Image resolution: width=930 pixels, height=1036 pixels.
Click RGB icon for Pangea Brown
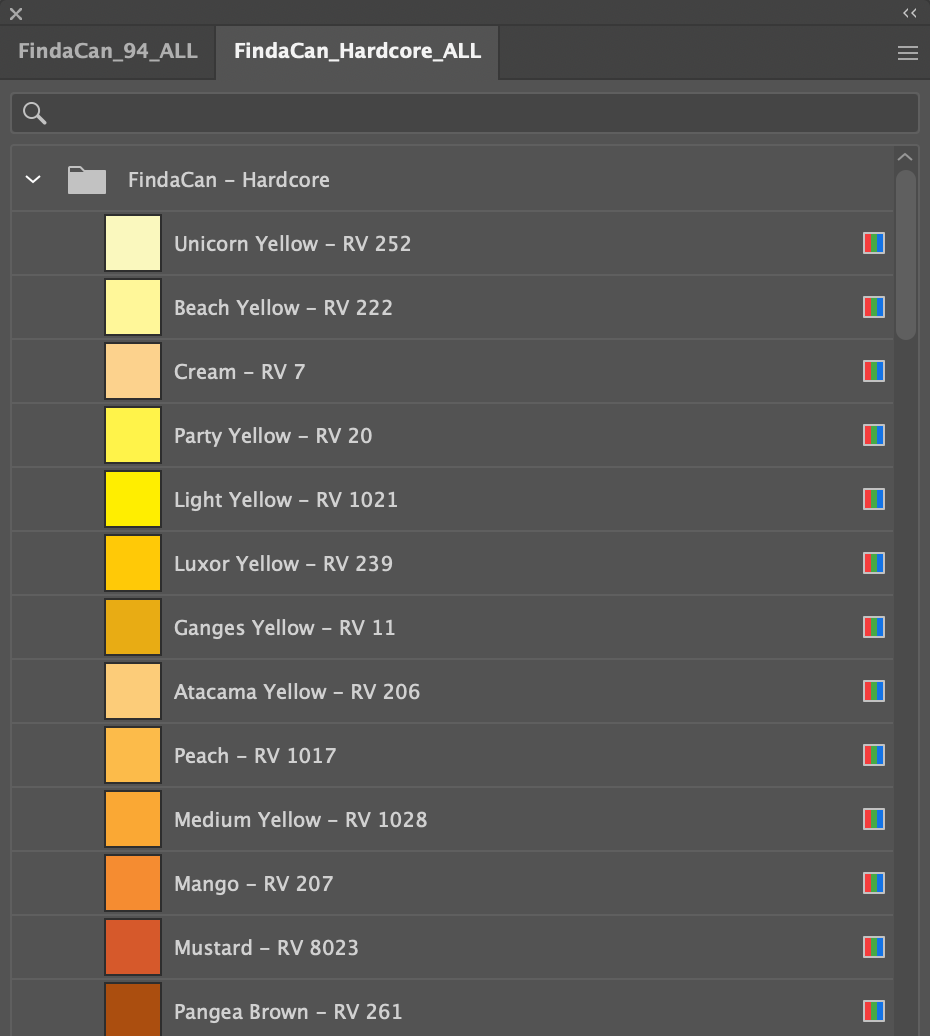click(874, 1011)
